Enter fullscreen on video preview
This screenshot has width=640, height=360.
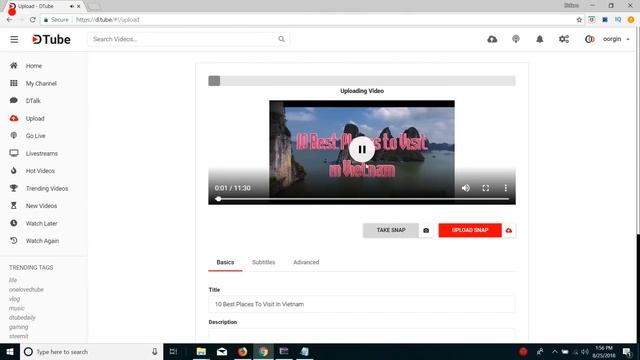tap(486, 188)
